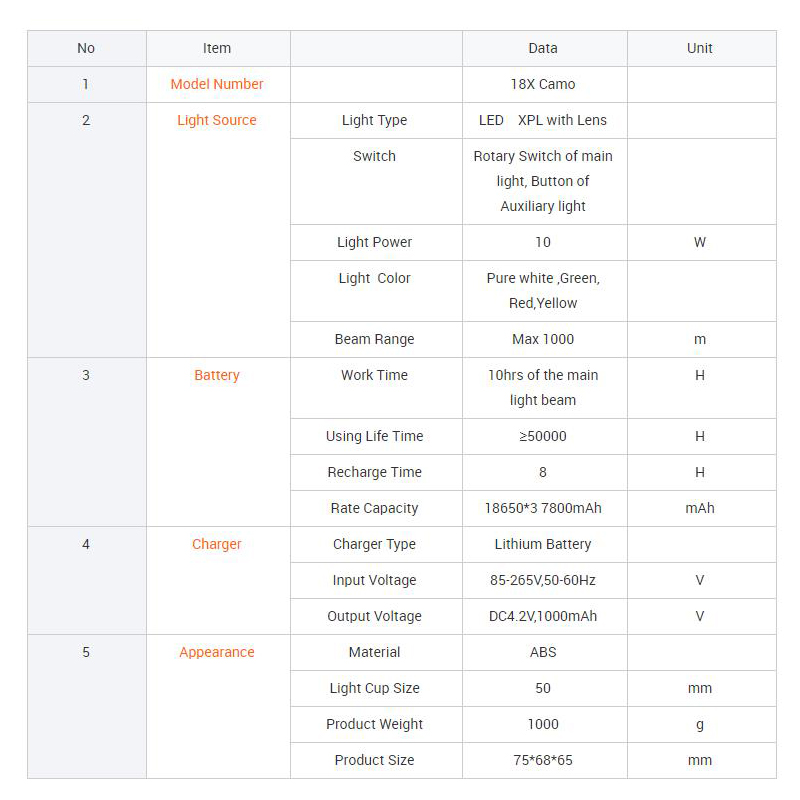Select the DC4.2V,1000mAh output voltage cell
Viewport: 800px width, 800px height.
[543, 616]
